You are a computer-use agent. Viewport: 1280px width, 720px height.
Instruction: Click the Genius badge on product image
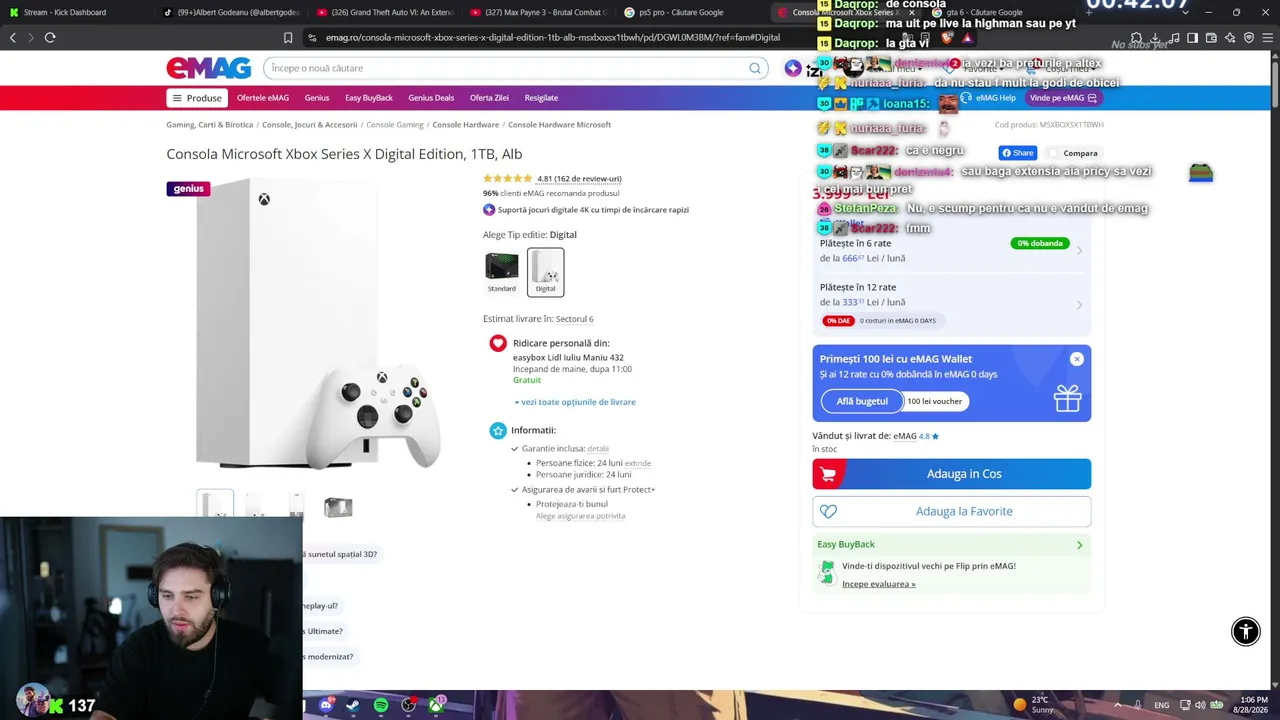click(188, 189)
